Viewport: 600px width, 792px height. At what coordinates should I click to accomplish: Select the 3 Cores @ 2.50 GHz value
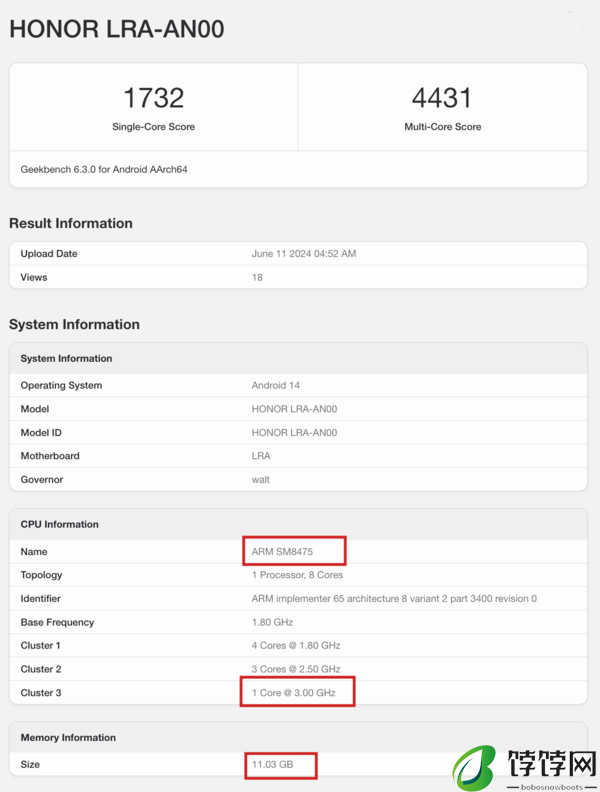(x=296, y=669)
